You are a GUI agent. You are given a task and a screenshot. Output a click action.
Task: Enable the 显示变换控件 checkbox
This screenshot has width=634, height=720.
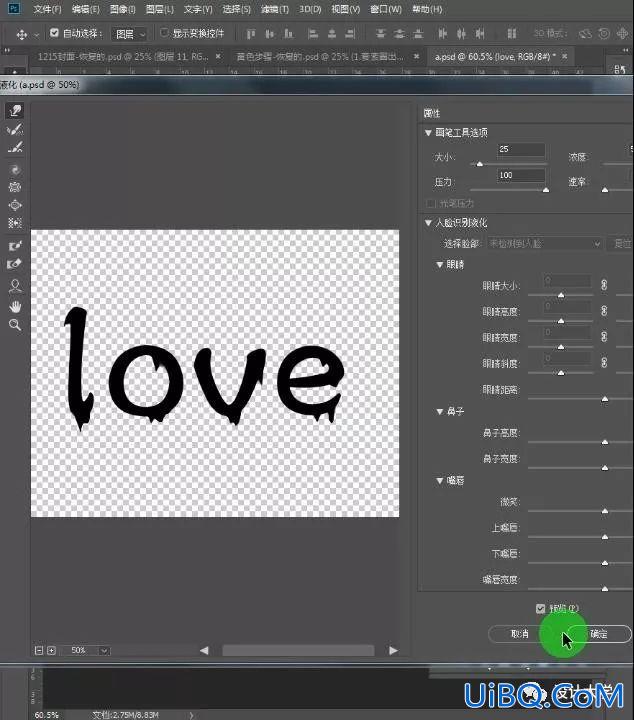coord(164,33)
